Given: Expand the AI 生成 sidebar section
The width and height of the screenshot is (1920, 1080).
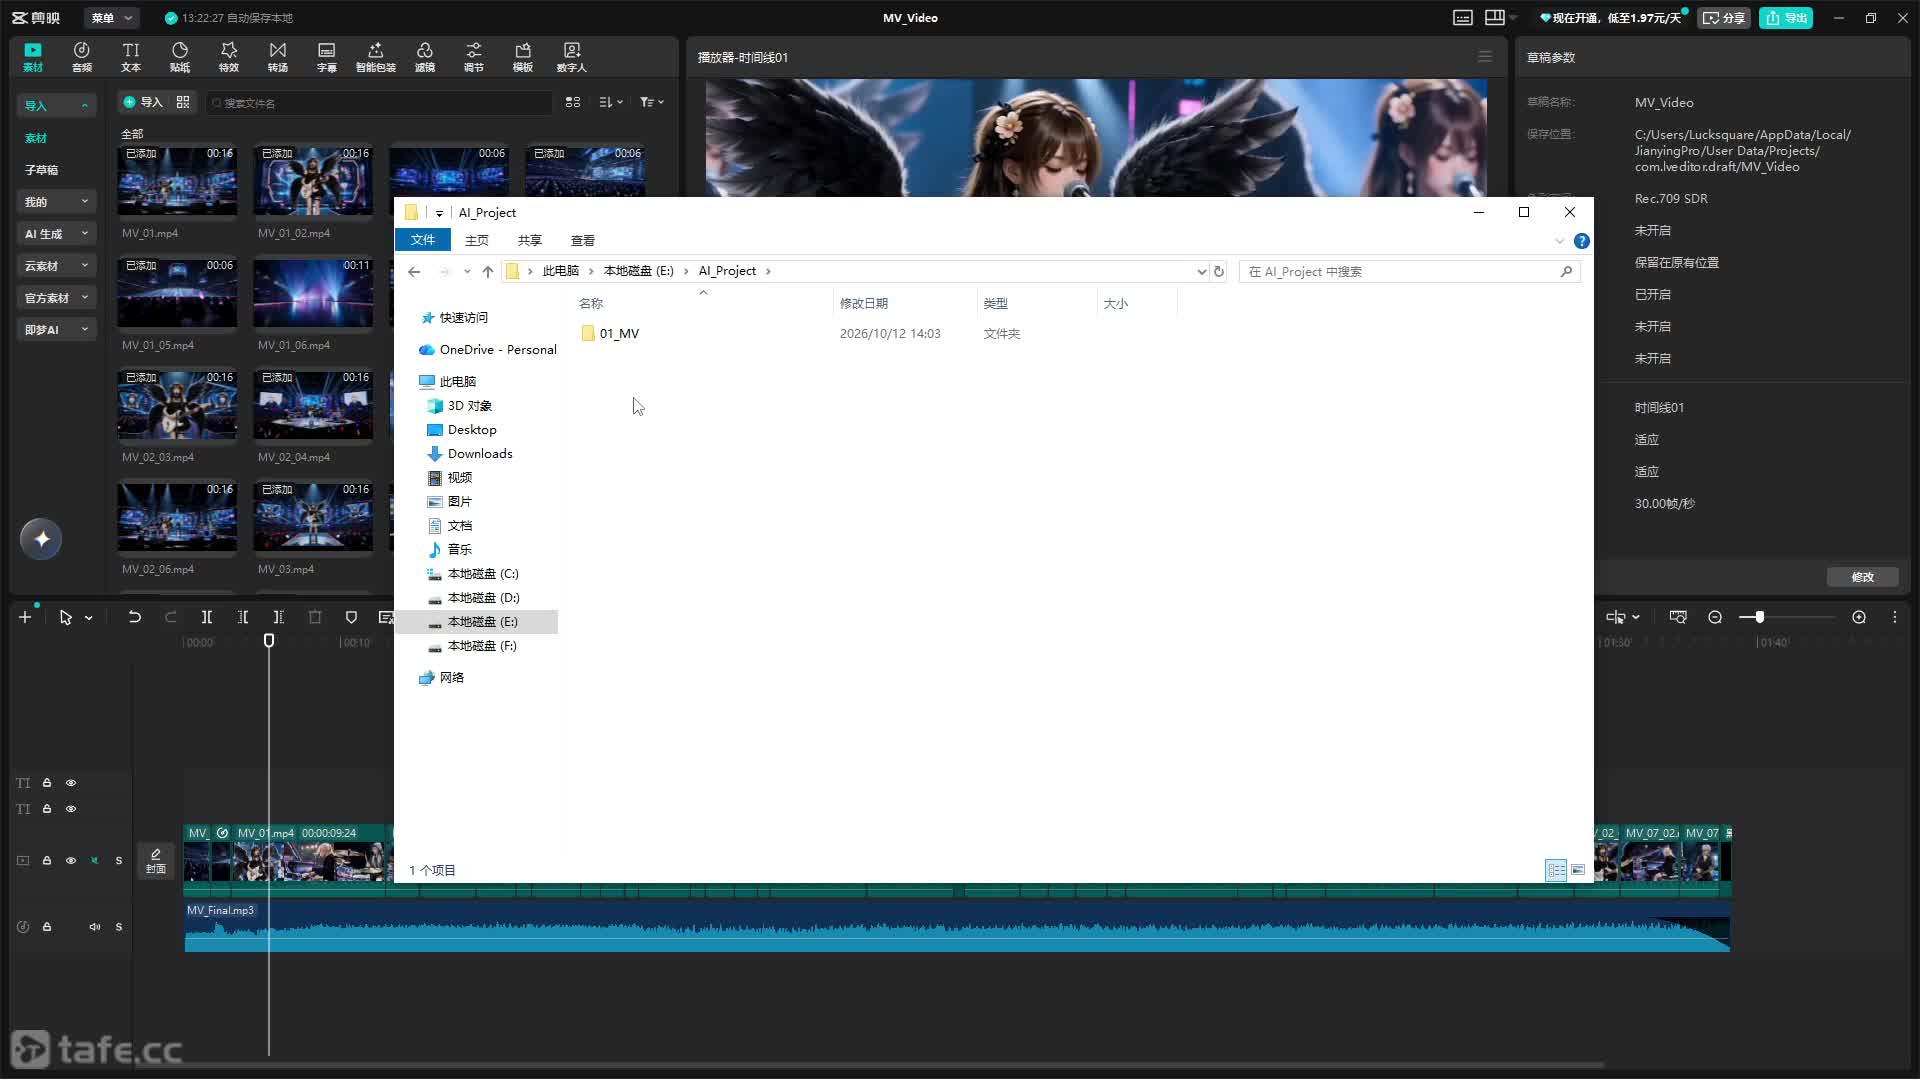Looking at the screenshot, I should pos(57,234).
